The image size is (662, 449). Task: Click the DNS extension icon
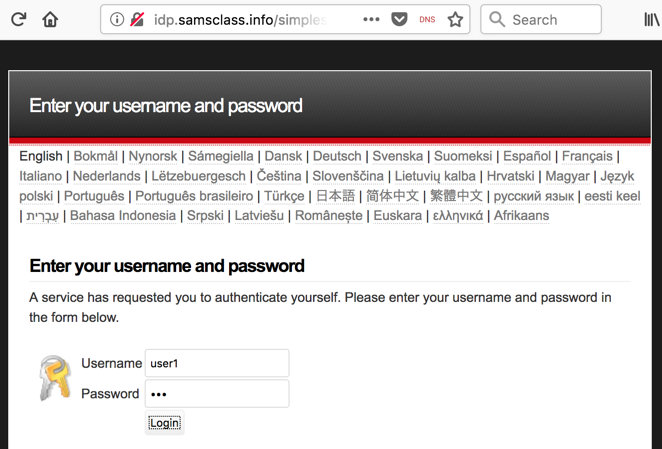click(x=427, y=19)
